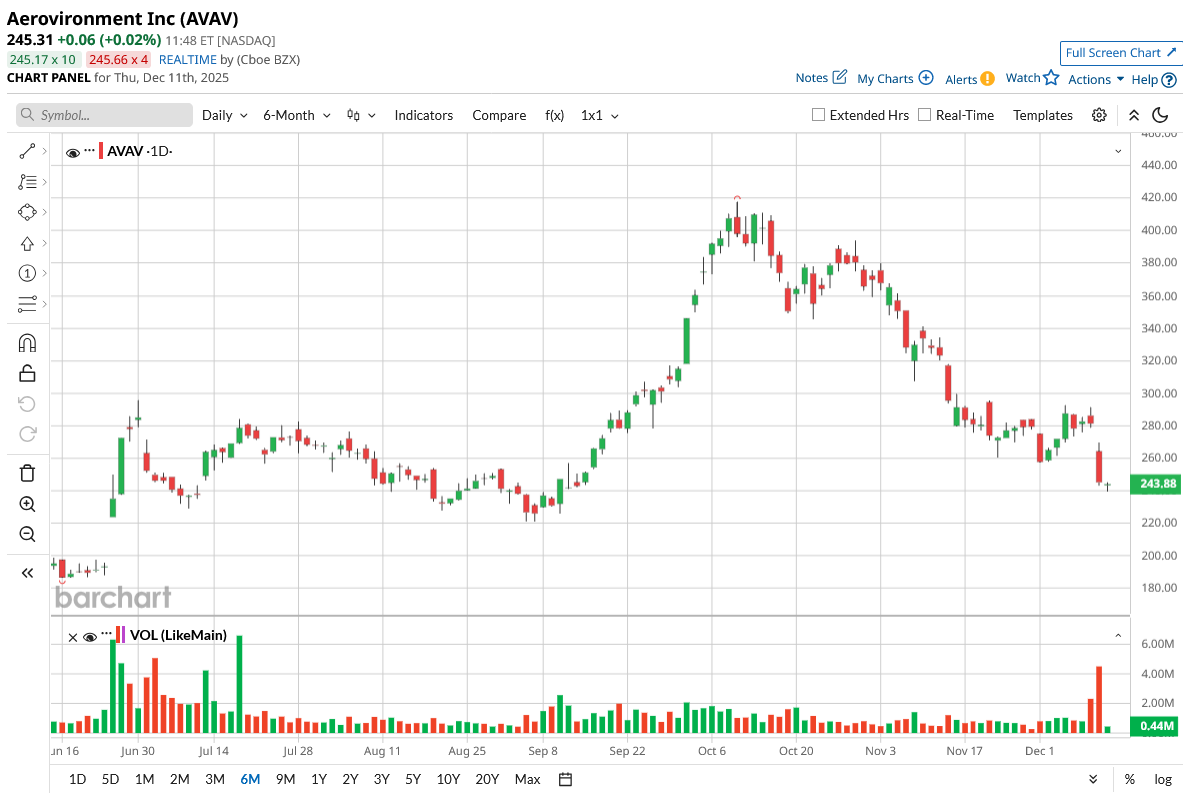The height and width of the screenshot is (793, 1183).
Task: Select the 1Y time range
Action: click(x=319, y=779)
